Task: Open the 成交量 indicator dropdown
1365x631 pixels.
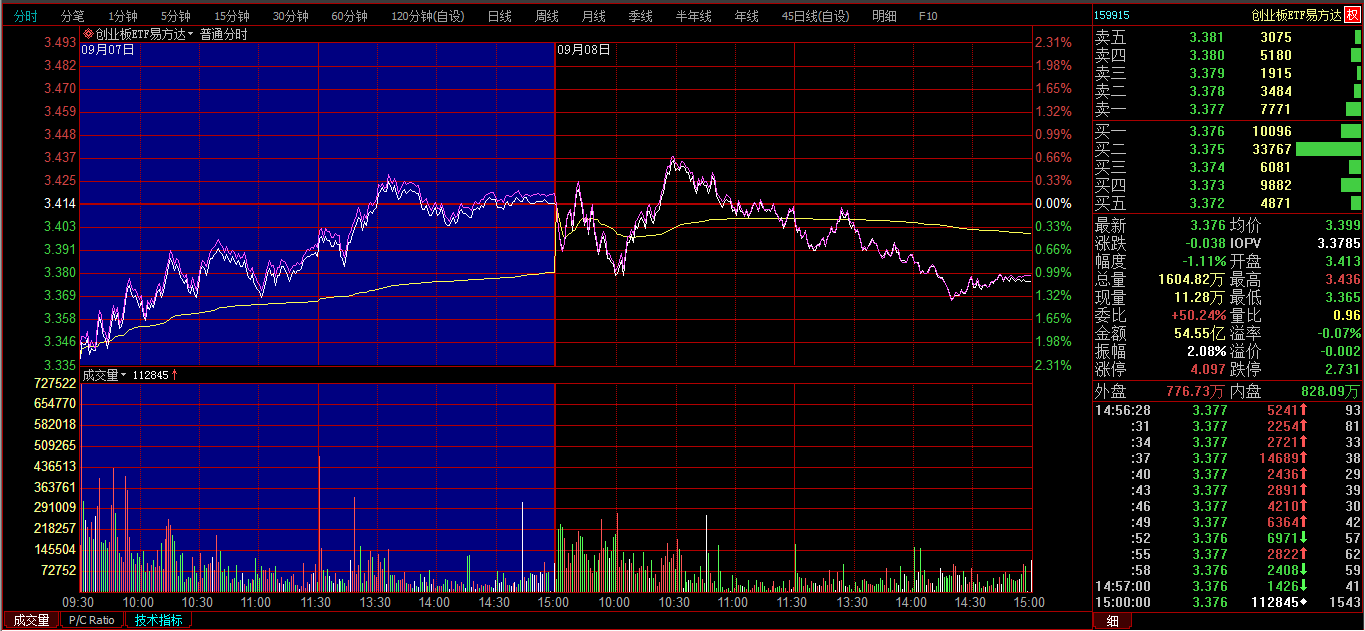Action: (x=124, y=375)
